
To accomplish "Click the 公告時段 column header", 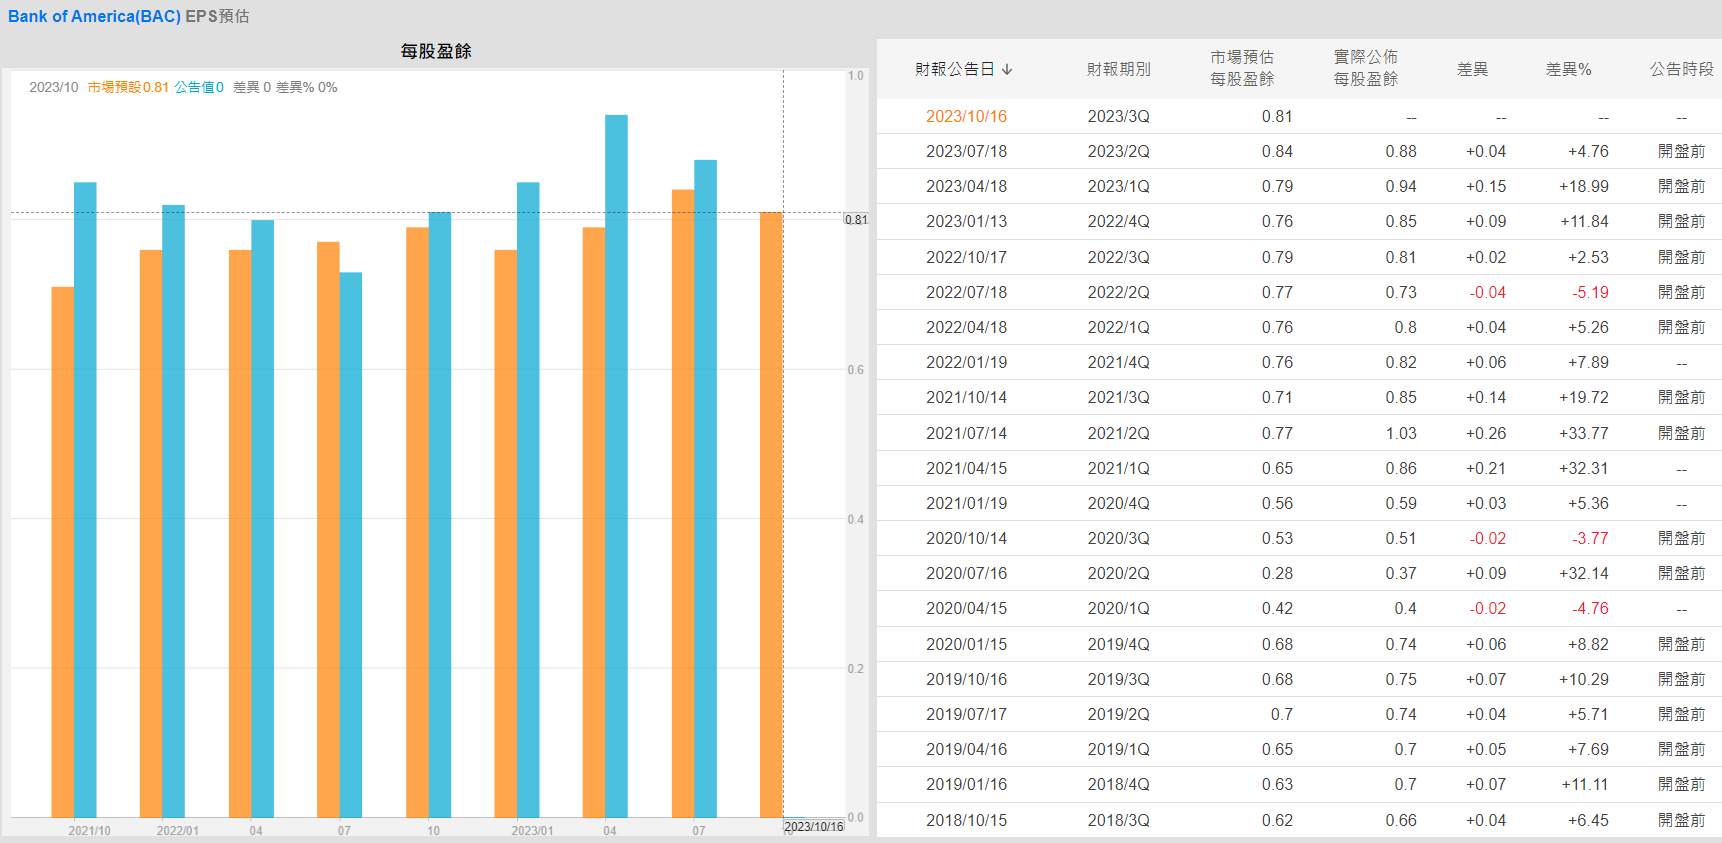I will [x=1681, y=69].
